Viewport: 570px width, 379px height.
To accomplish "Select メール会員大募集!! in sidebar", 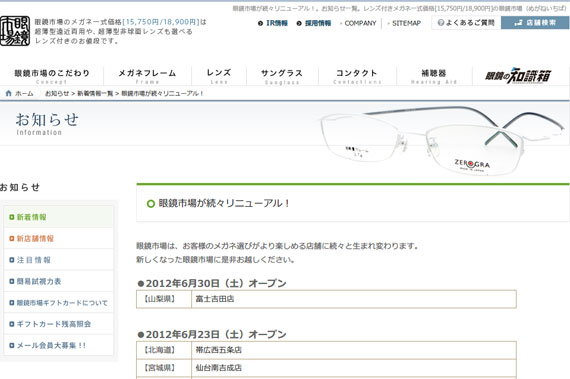I will tap(59, 346).
